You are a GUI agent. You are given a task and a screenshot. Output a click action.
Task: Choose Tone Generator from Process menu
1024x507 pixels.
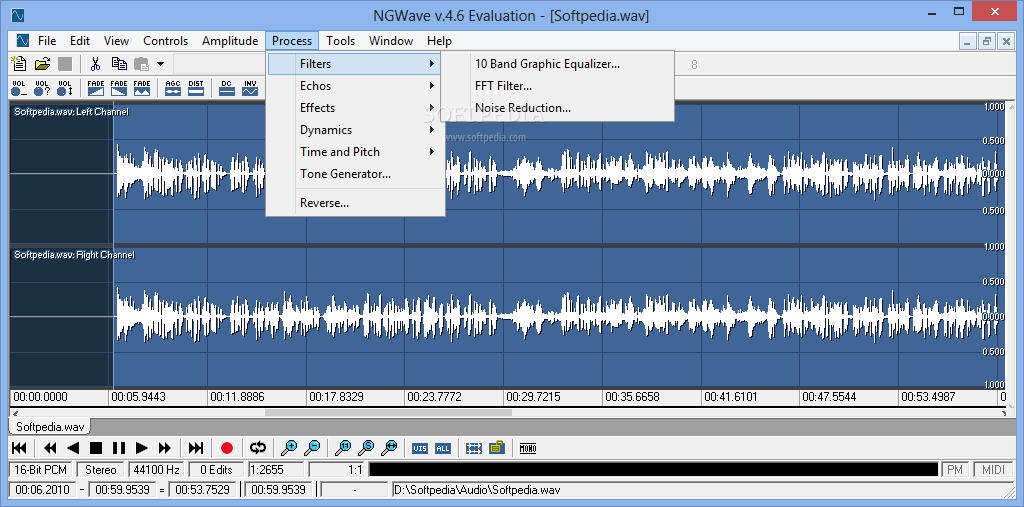(x=355, y=174)
